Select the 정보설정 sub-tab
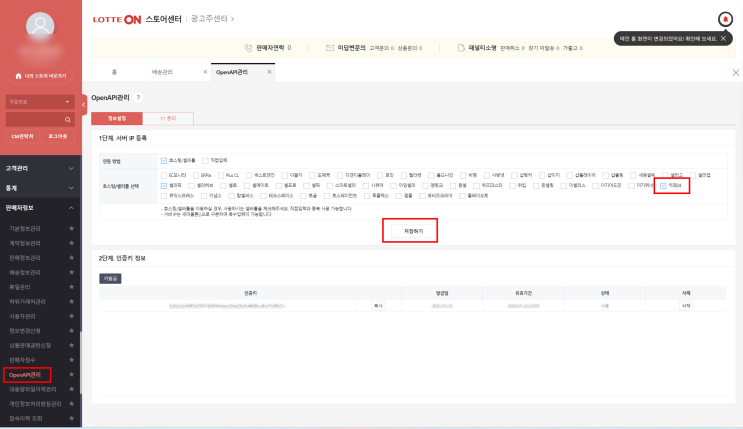 pyautogui.click(x=117, y=119)
